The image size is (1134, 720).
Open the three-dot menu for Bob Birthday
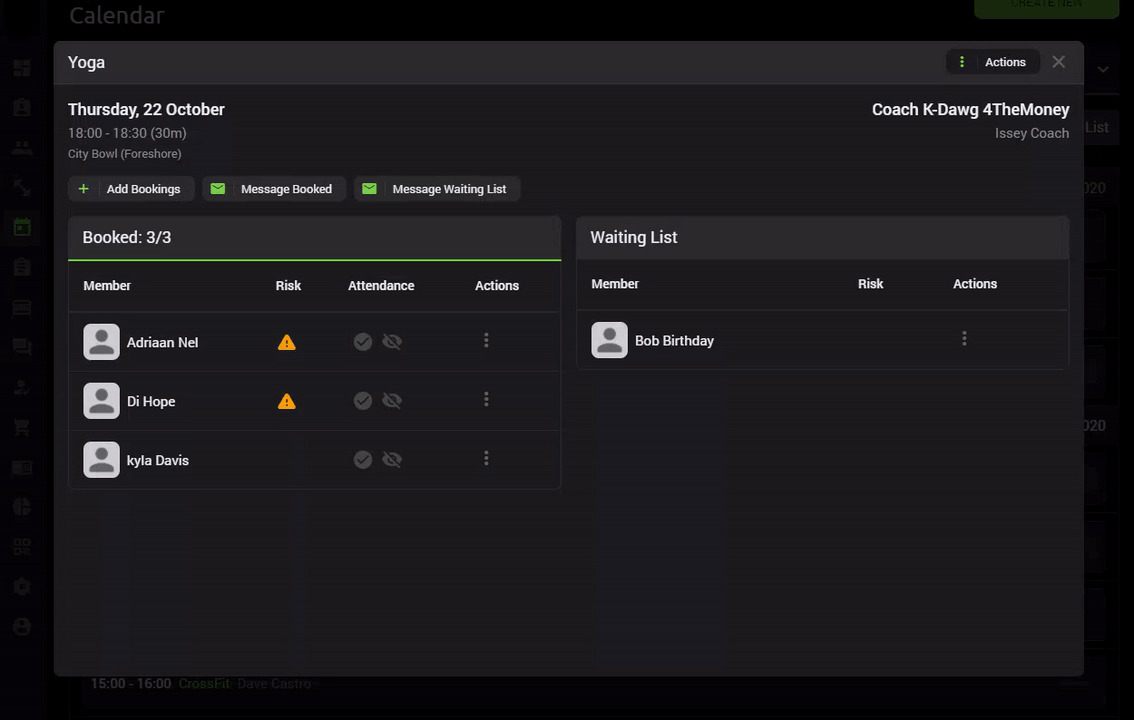tap(964, 338)
